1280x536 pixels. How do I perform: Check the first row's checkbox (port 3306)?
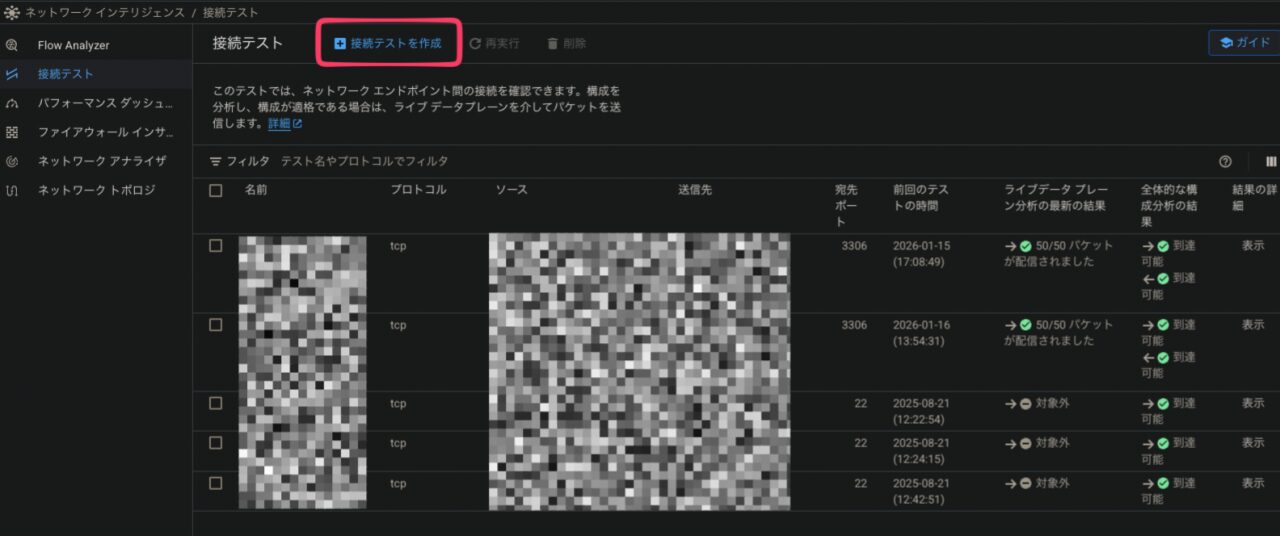[216, 246]
